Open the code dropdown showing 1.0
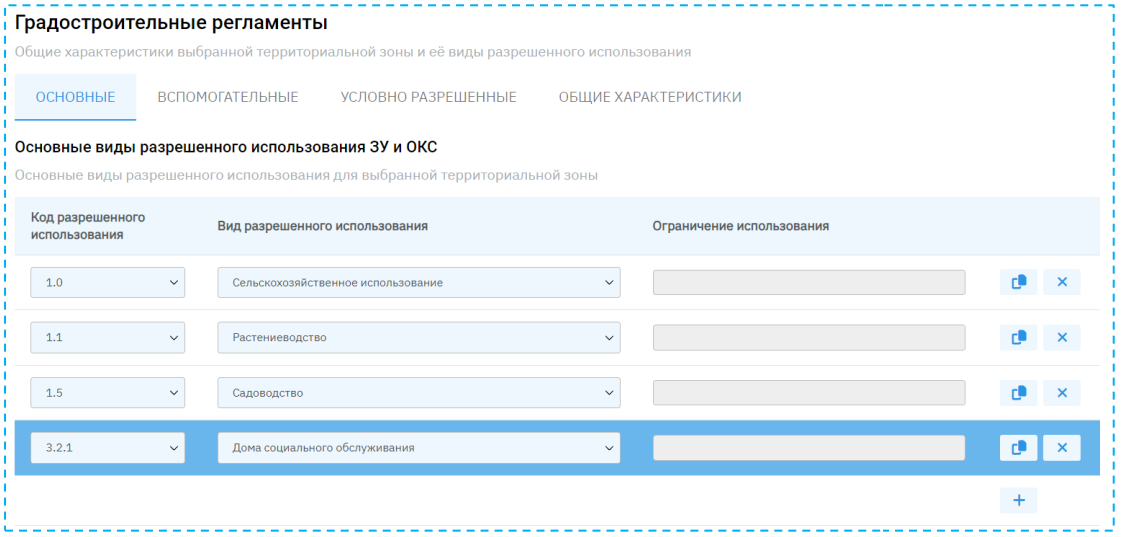 point(107,283)
